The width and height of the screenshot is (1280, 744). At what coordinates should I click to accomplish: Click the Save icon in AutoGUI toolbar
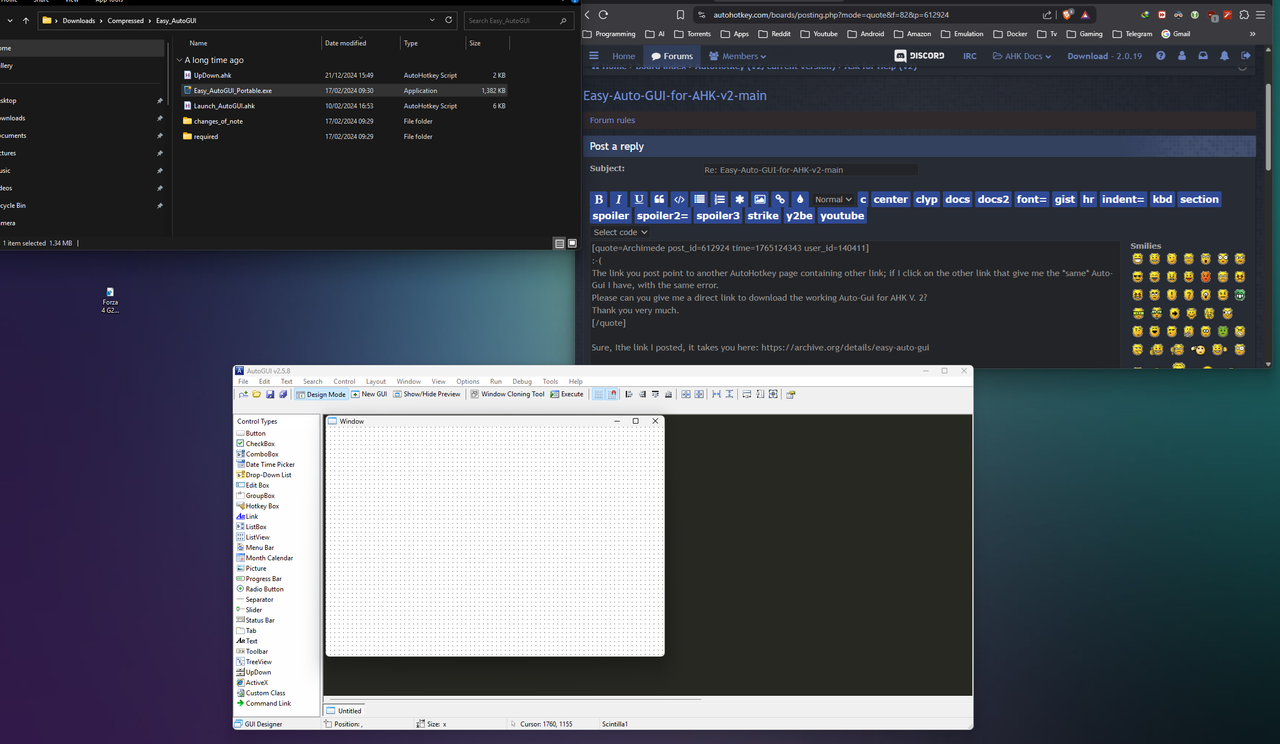pyautogui.click(x=270, y=394)
